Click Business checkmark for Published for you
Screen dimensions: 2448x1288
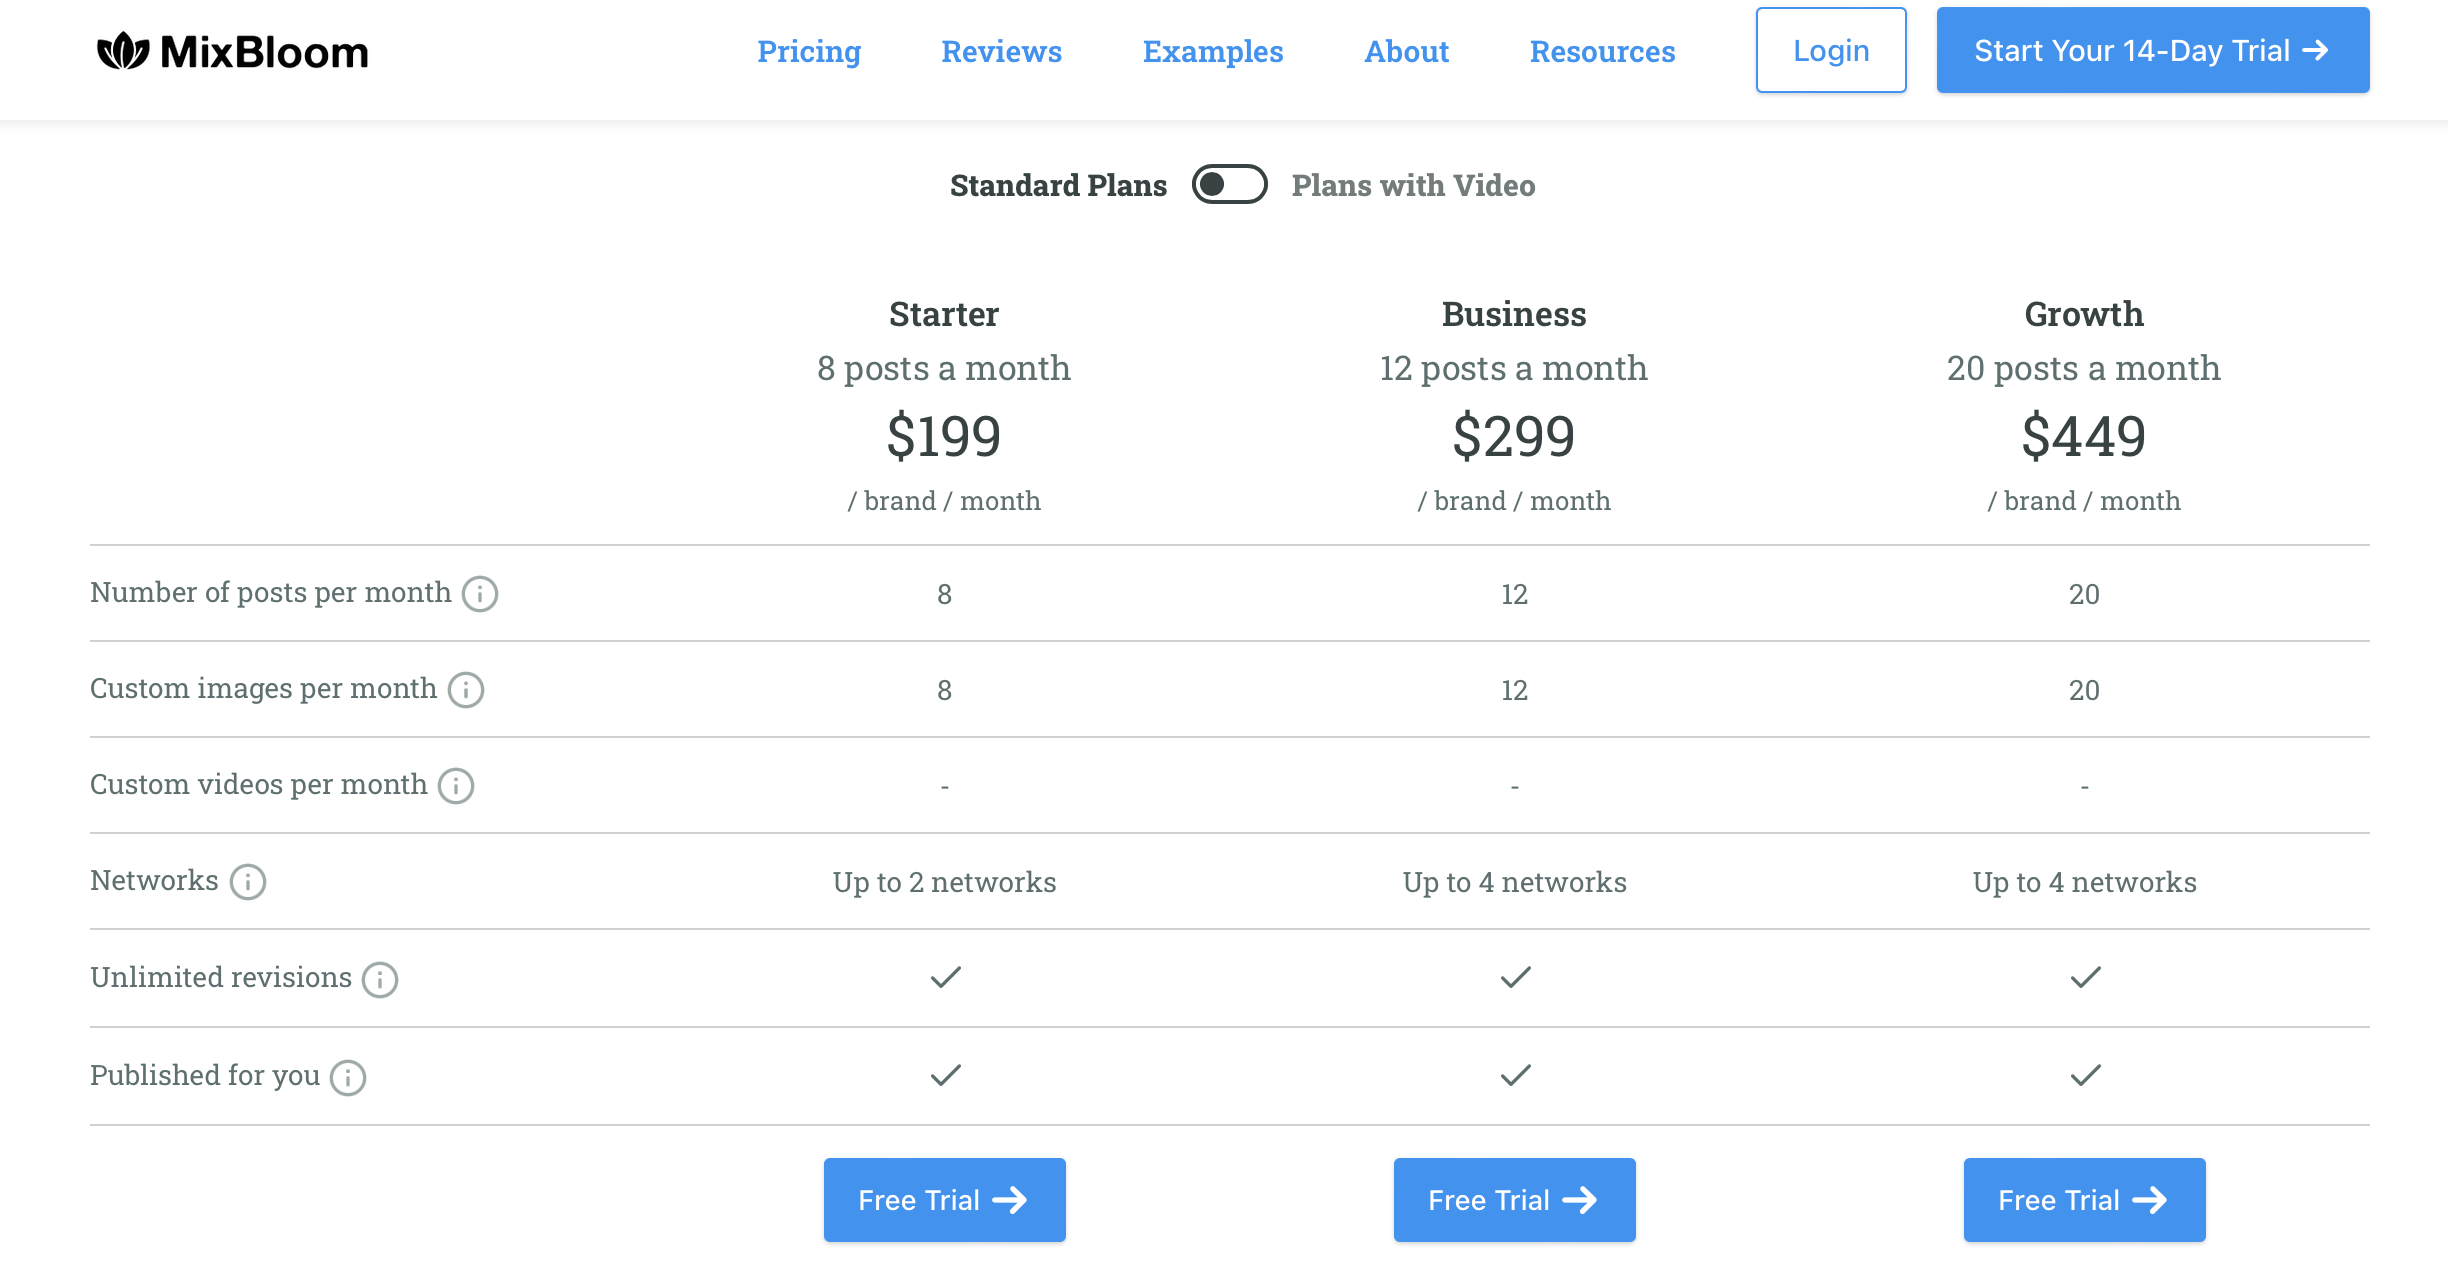(x=1515, y=1075)
